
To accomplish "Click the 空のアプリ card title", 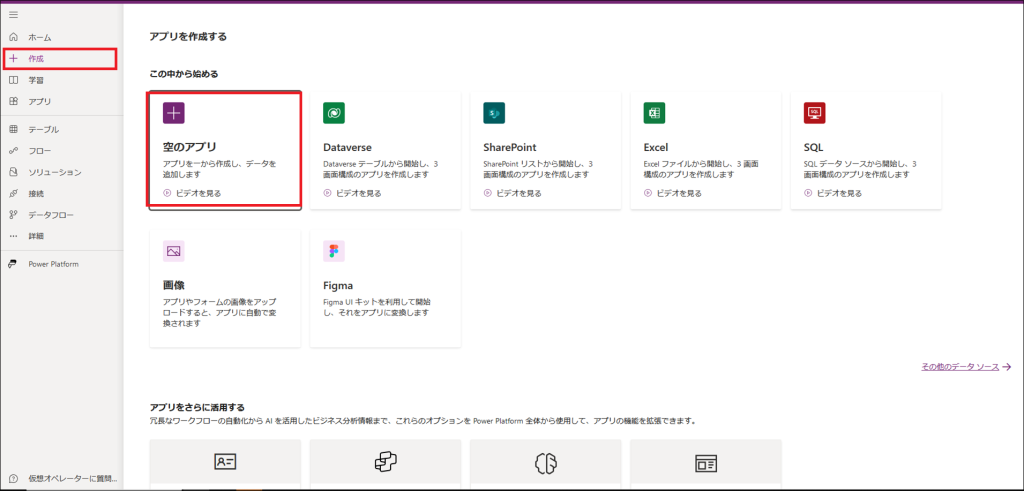I will (189, 147).
